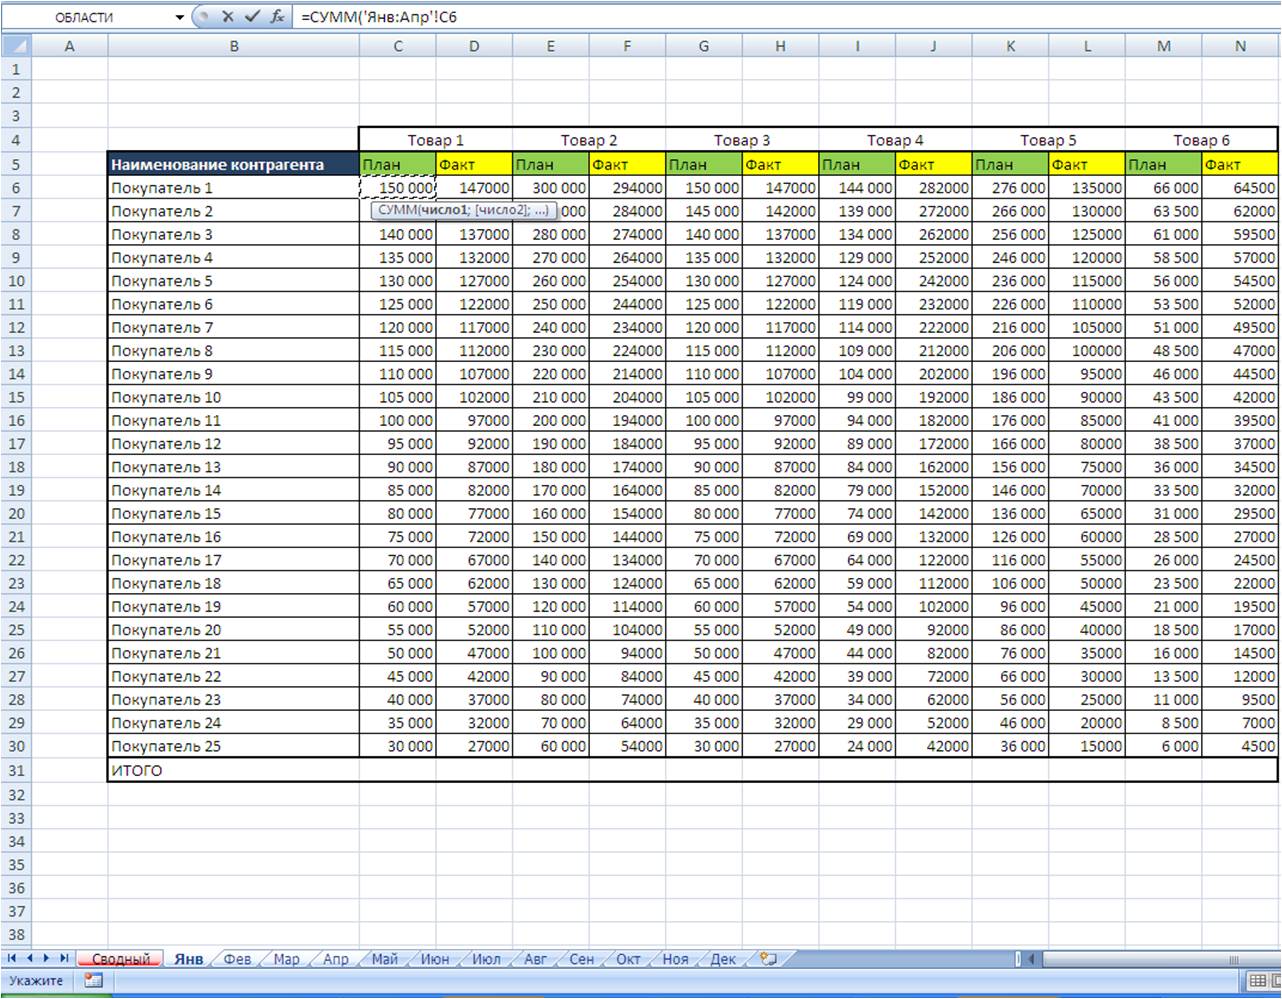Click the macro record icon in the status bar
The height and width of the screenshot is (999, 1282).
point(94,981)
